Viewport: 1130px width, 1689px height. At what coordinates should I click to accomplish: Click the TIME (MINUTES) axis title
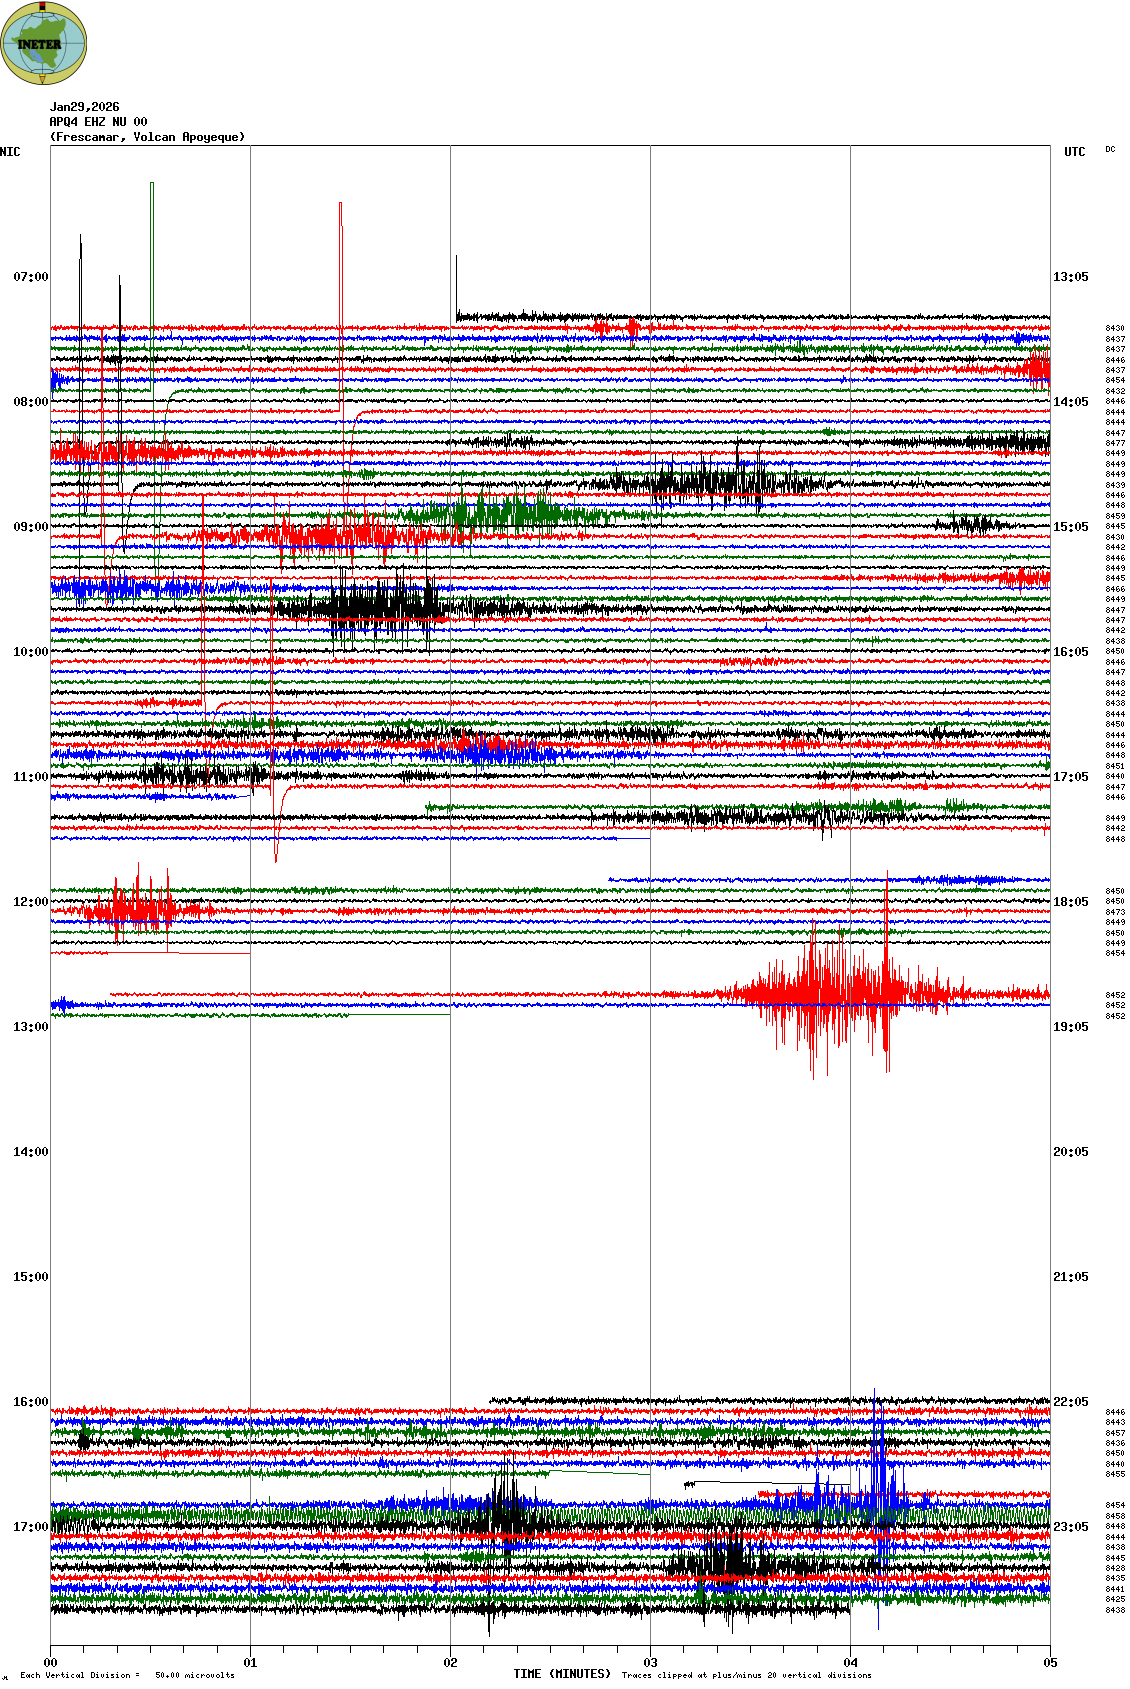[x=562, y=1674]
